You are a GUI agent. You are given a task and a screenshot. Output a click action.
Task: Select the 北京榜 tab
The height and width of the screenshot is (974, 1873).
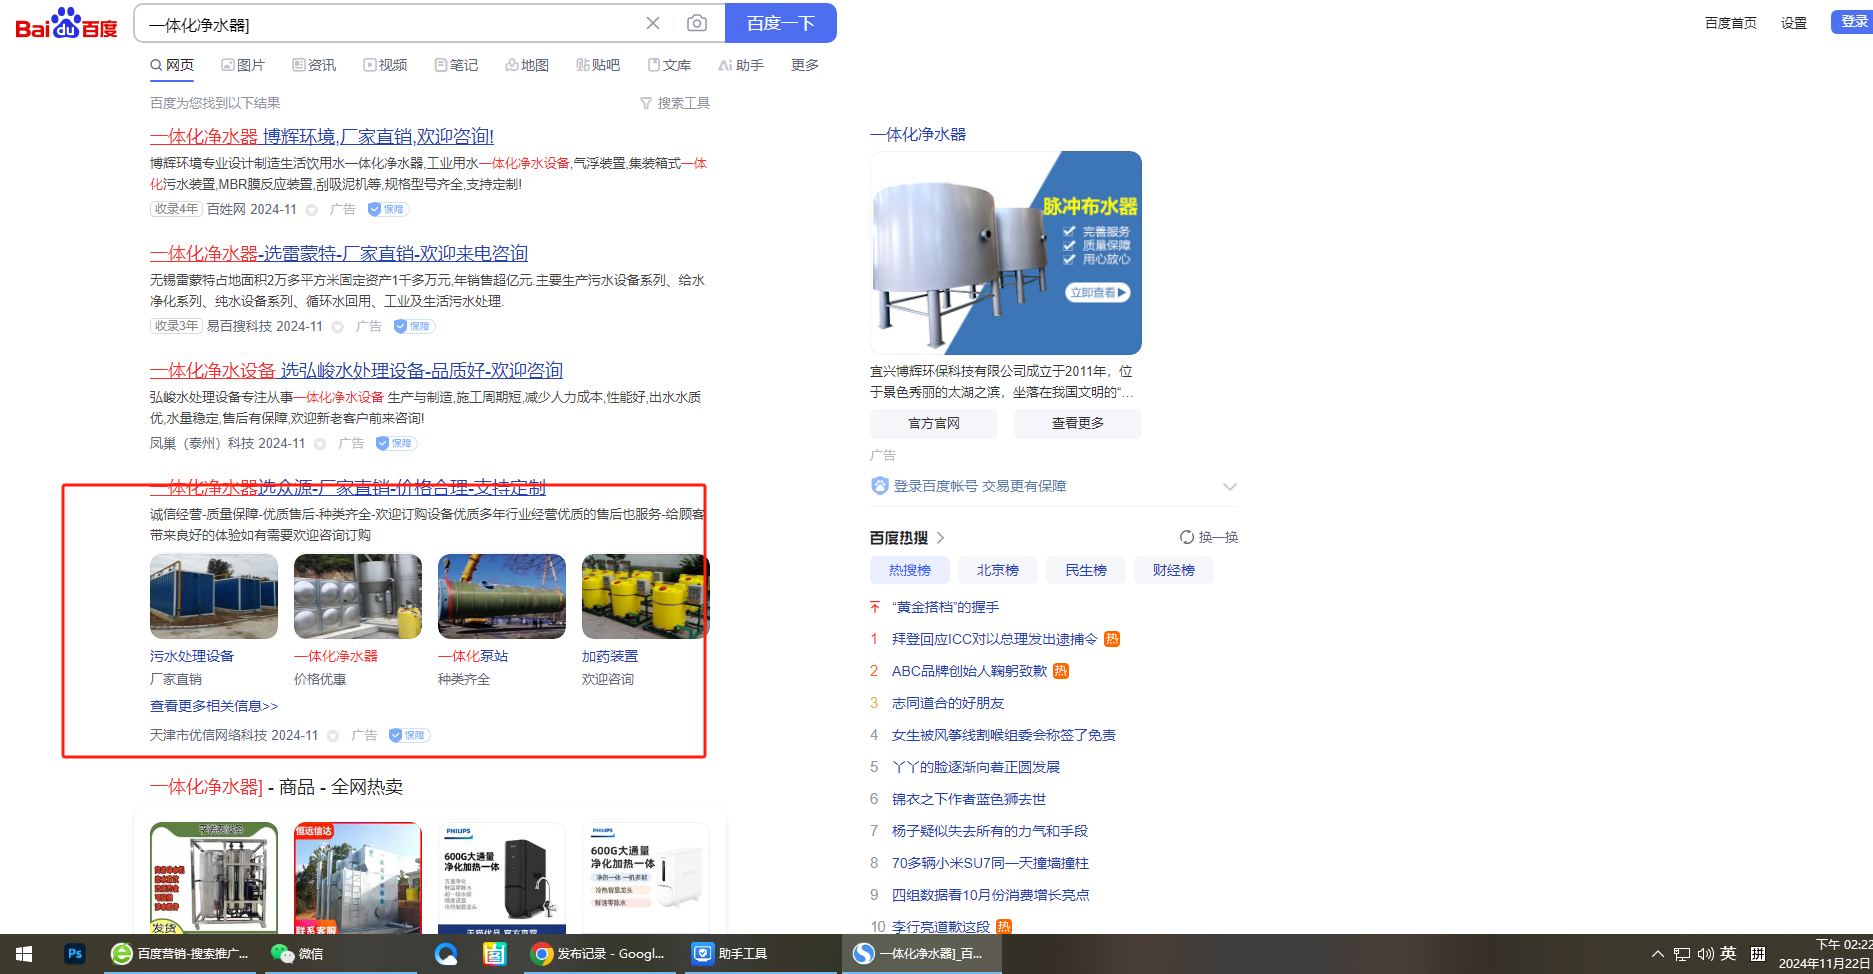pos(998,570)
